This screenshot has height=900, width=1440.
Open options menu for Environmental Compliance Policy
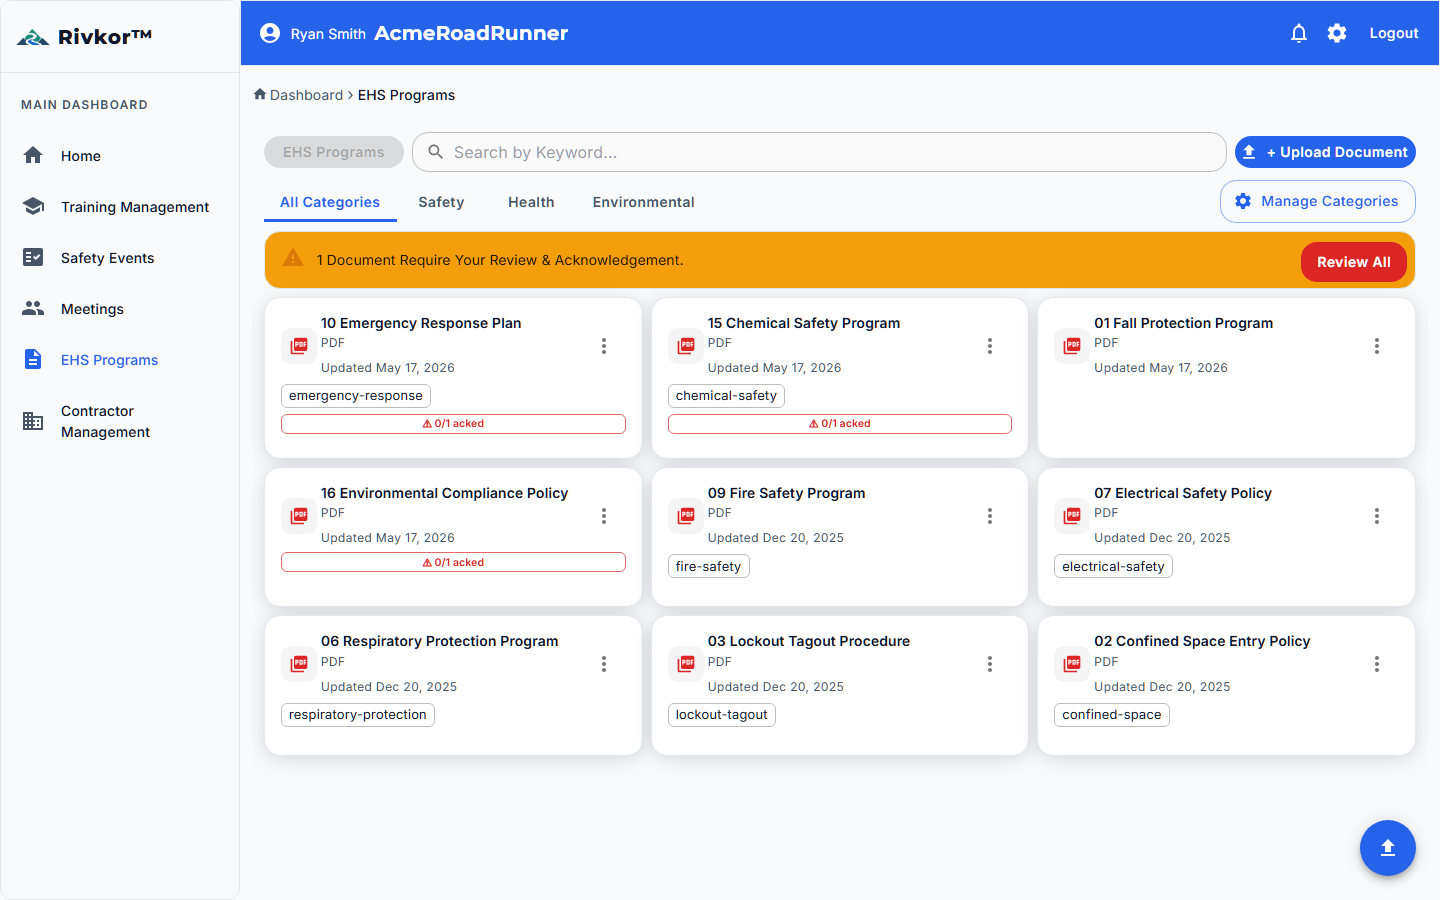(x=604, y=516)
